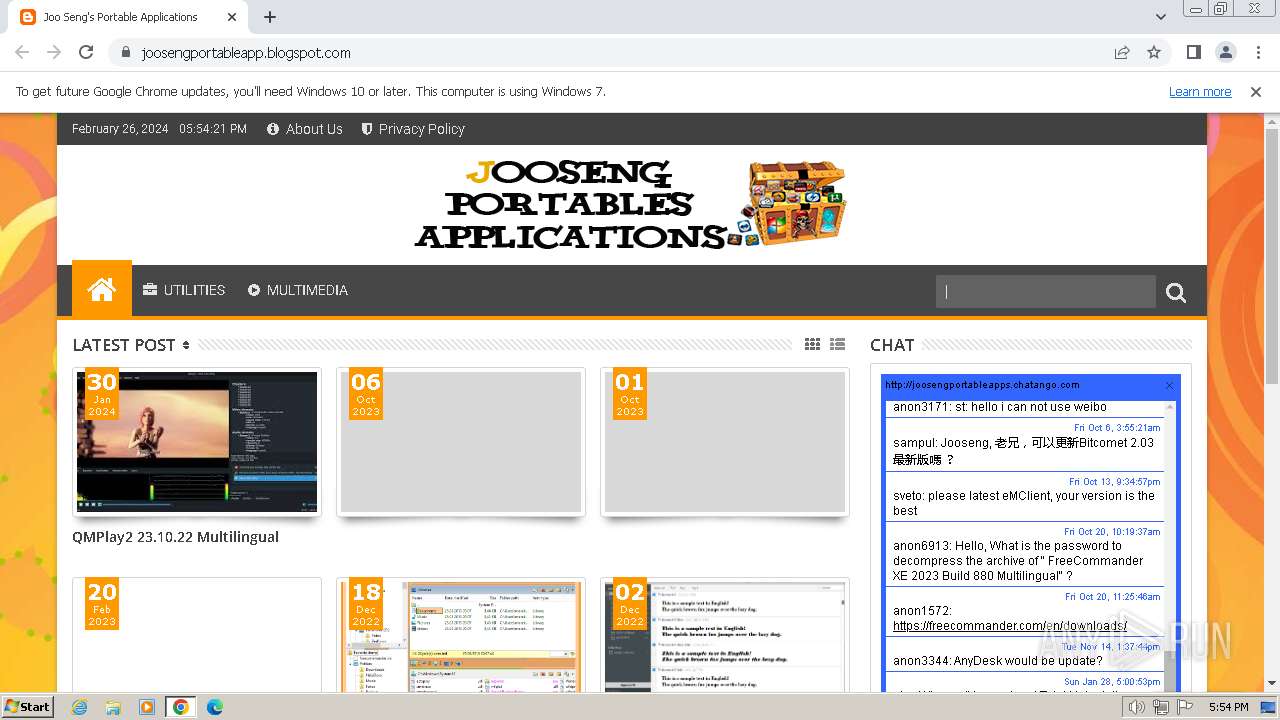The height and width of the screenshot is (720, 1280).
Task: Dismiss the Chrome update notification bar
Action: (1256, 91)
